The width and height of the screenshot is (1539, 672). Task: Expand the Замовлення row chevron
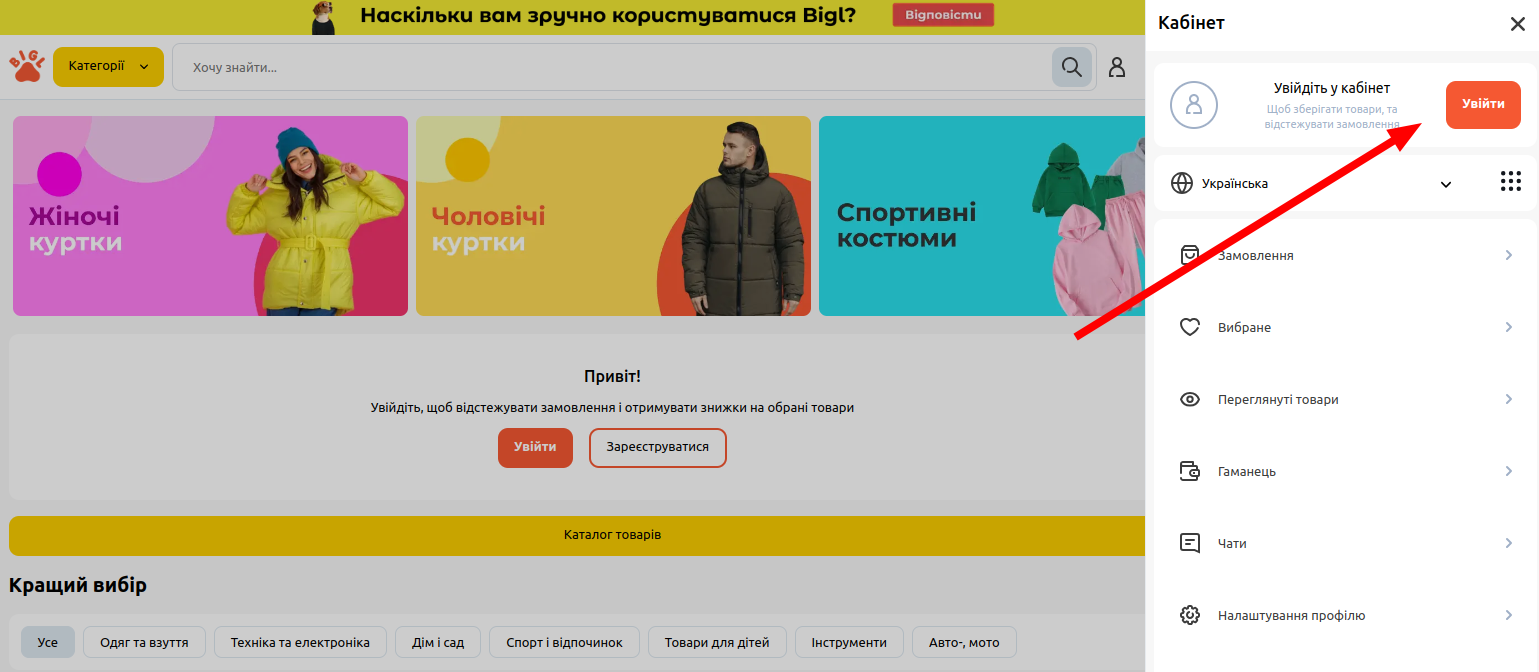[1509, 255]
